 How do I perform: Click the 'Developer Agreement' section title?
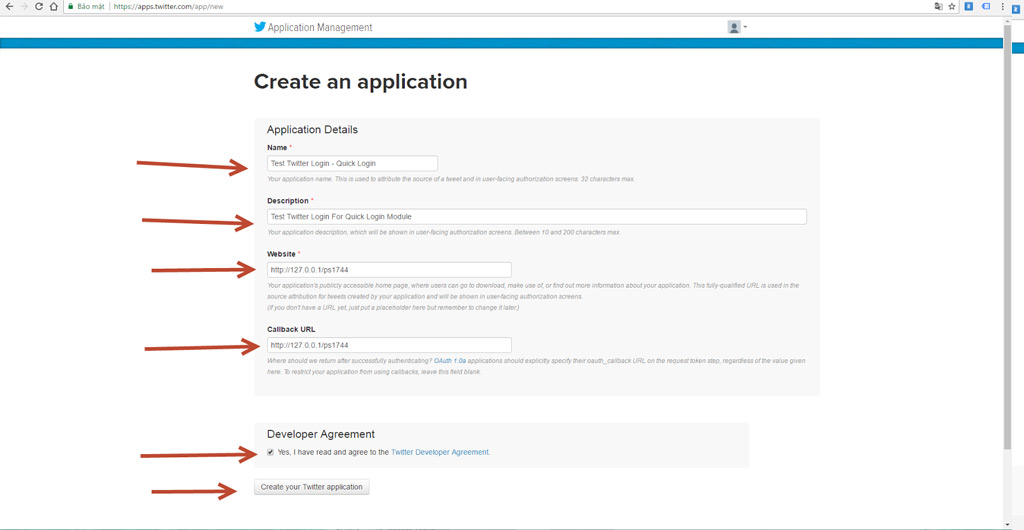point(321,434)
